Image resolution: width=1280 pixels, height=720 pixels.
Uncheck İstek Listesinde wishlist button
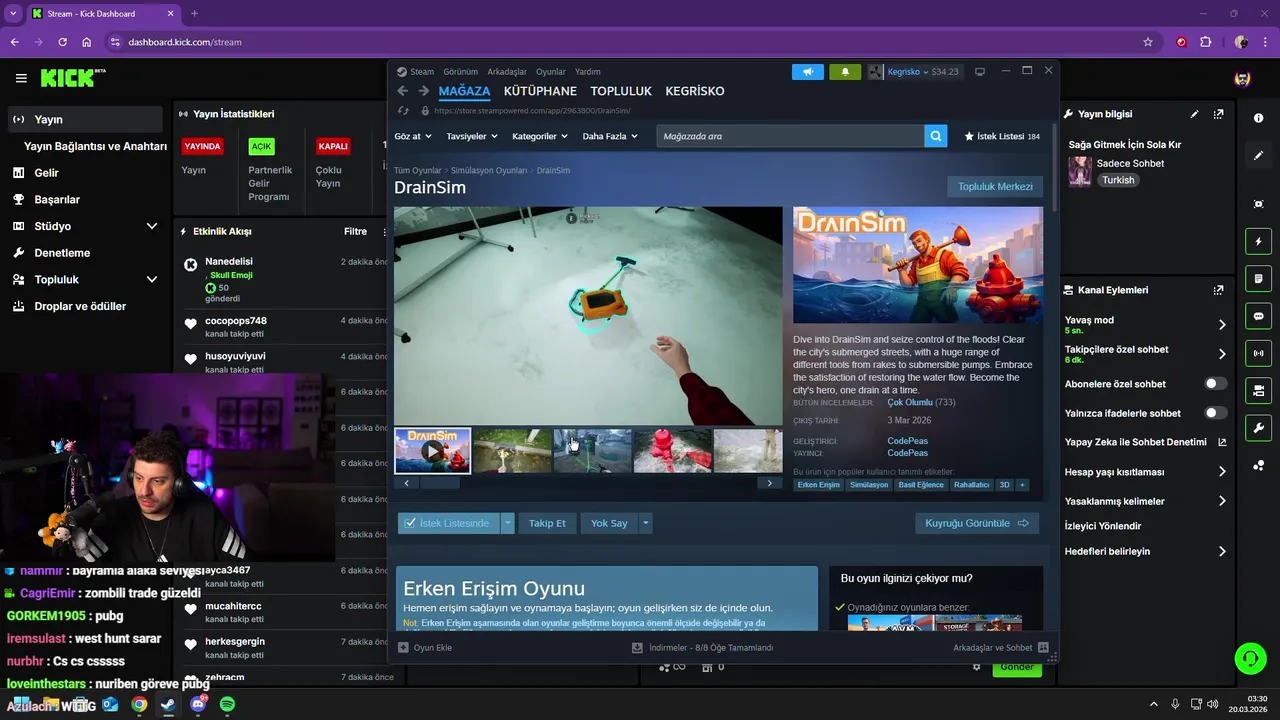[x=448, y=523]
